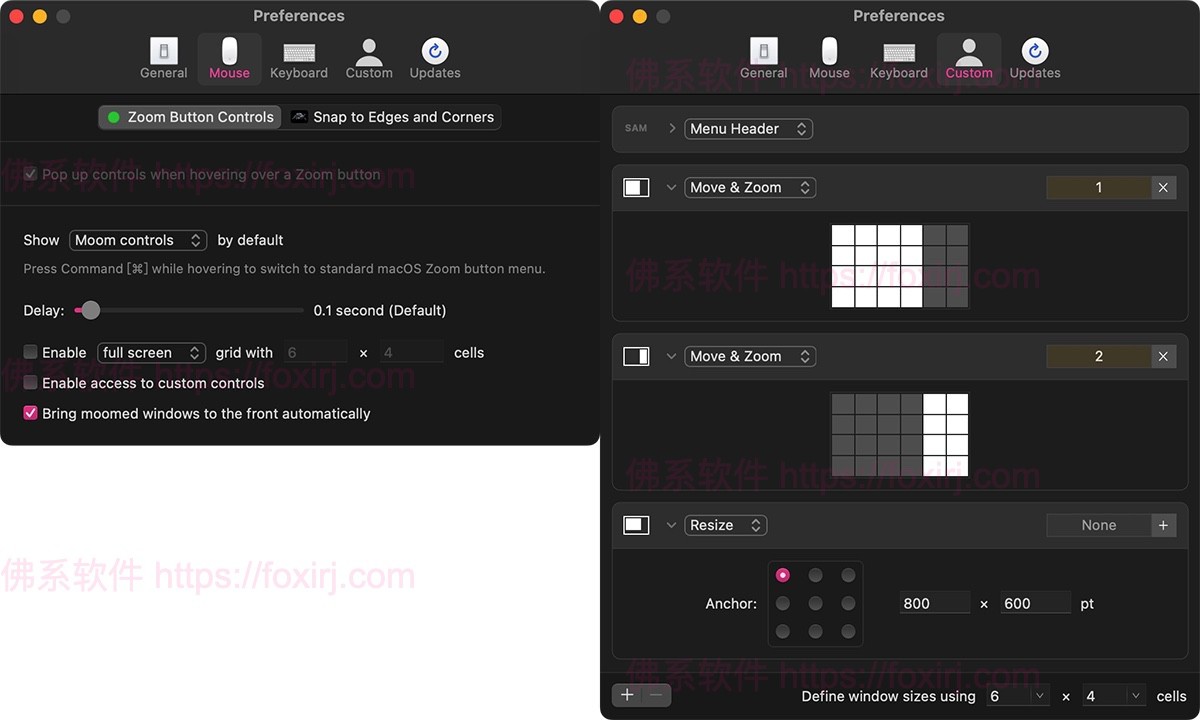The width and height of the screenshot is (1200, 720).
Task: Click the right-half layout icon for shortcut 2
Action: click(636, 357)
